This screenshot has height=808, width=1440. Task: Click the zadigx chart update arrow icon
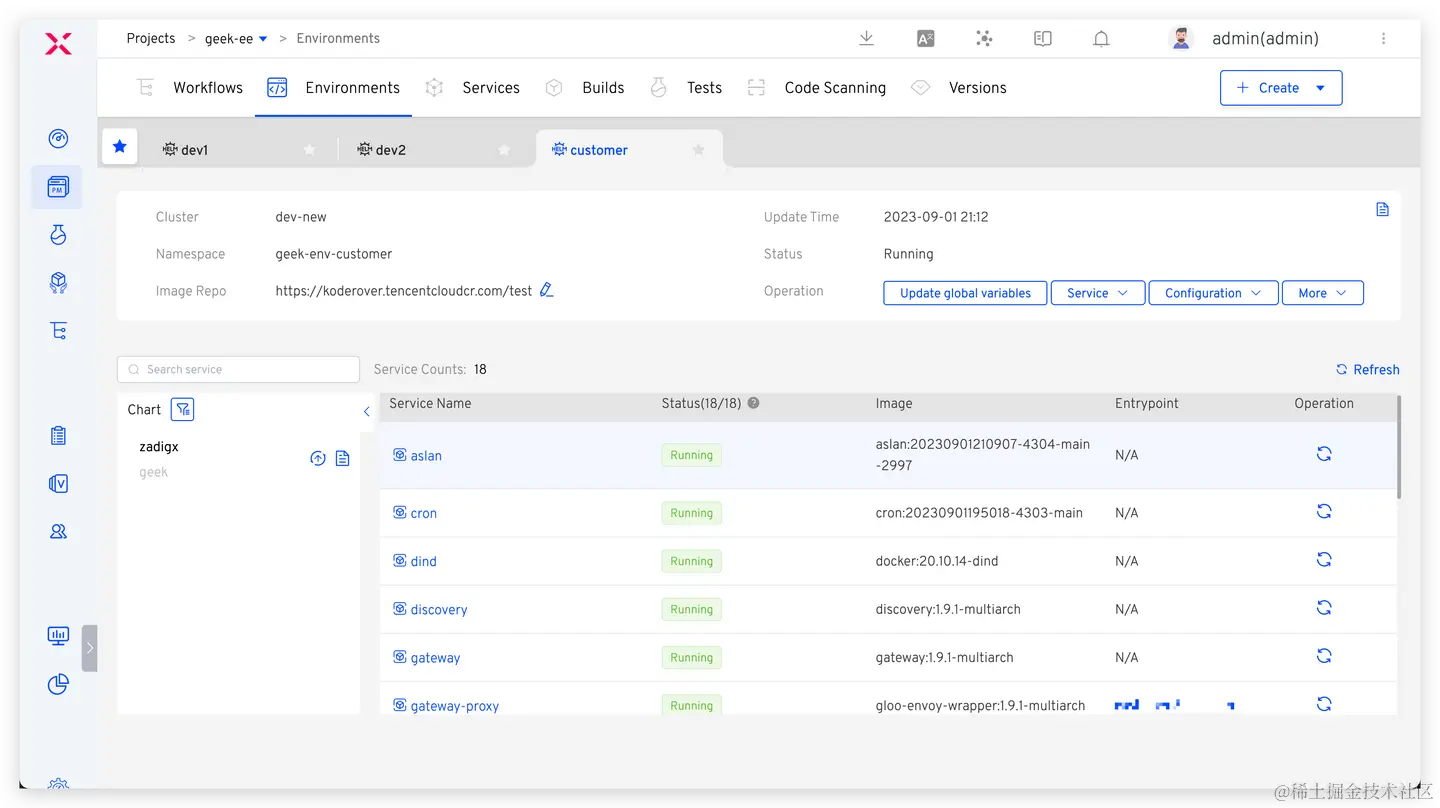[318, 458]
